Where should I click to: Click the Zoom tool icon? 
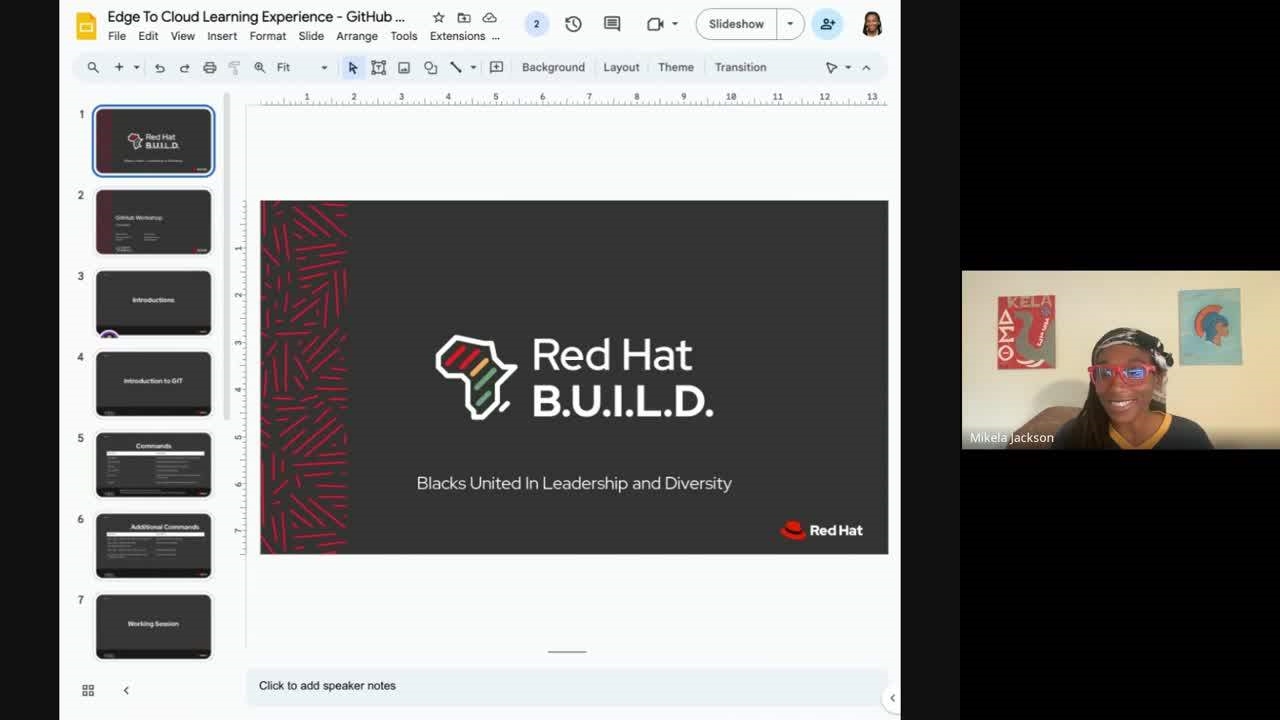[259, 67]
